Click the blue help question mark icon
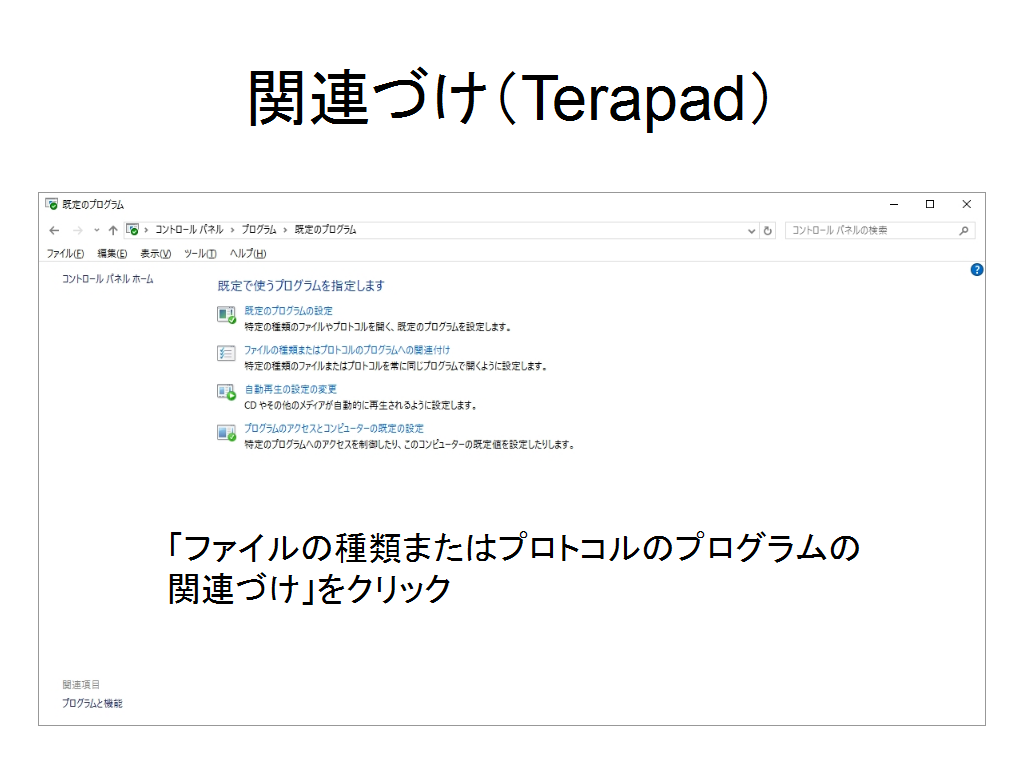This screenshot has height=768, width=1024. point(977,270)
